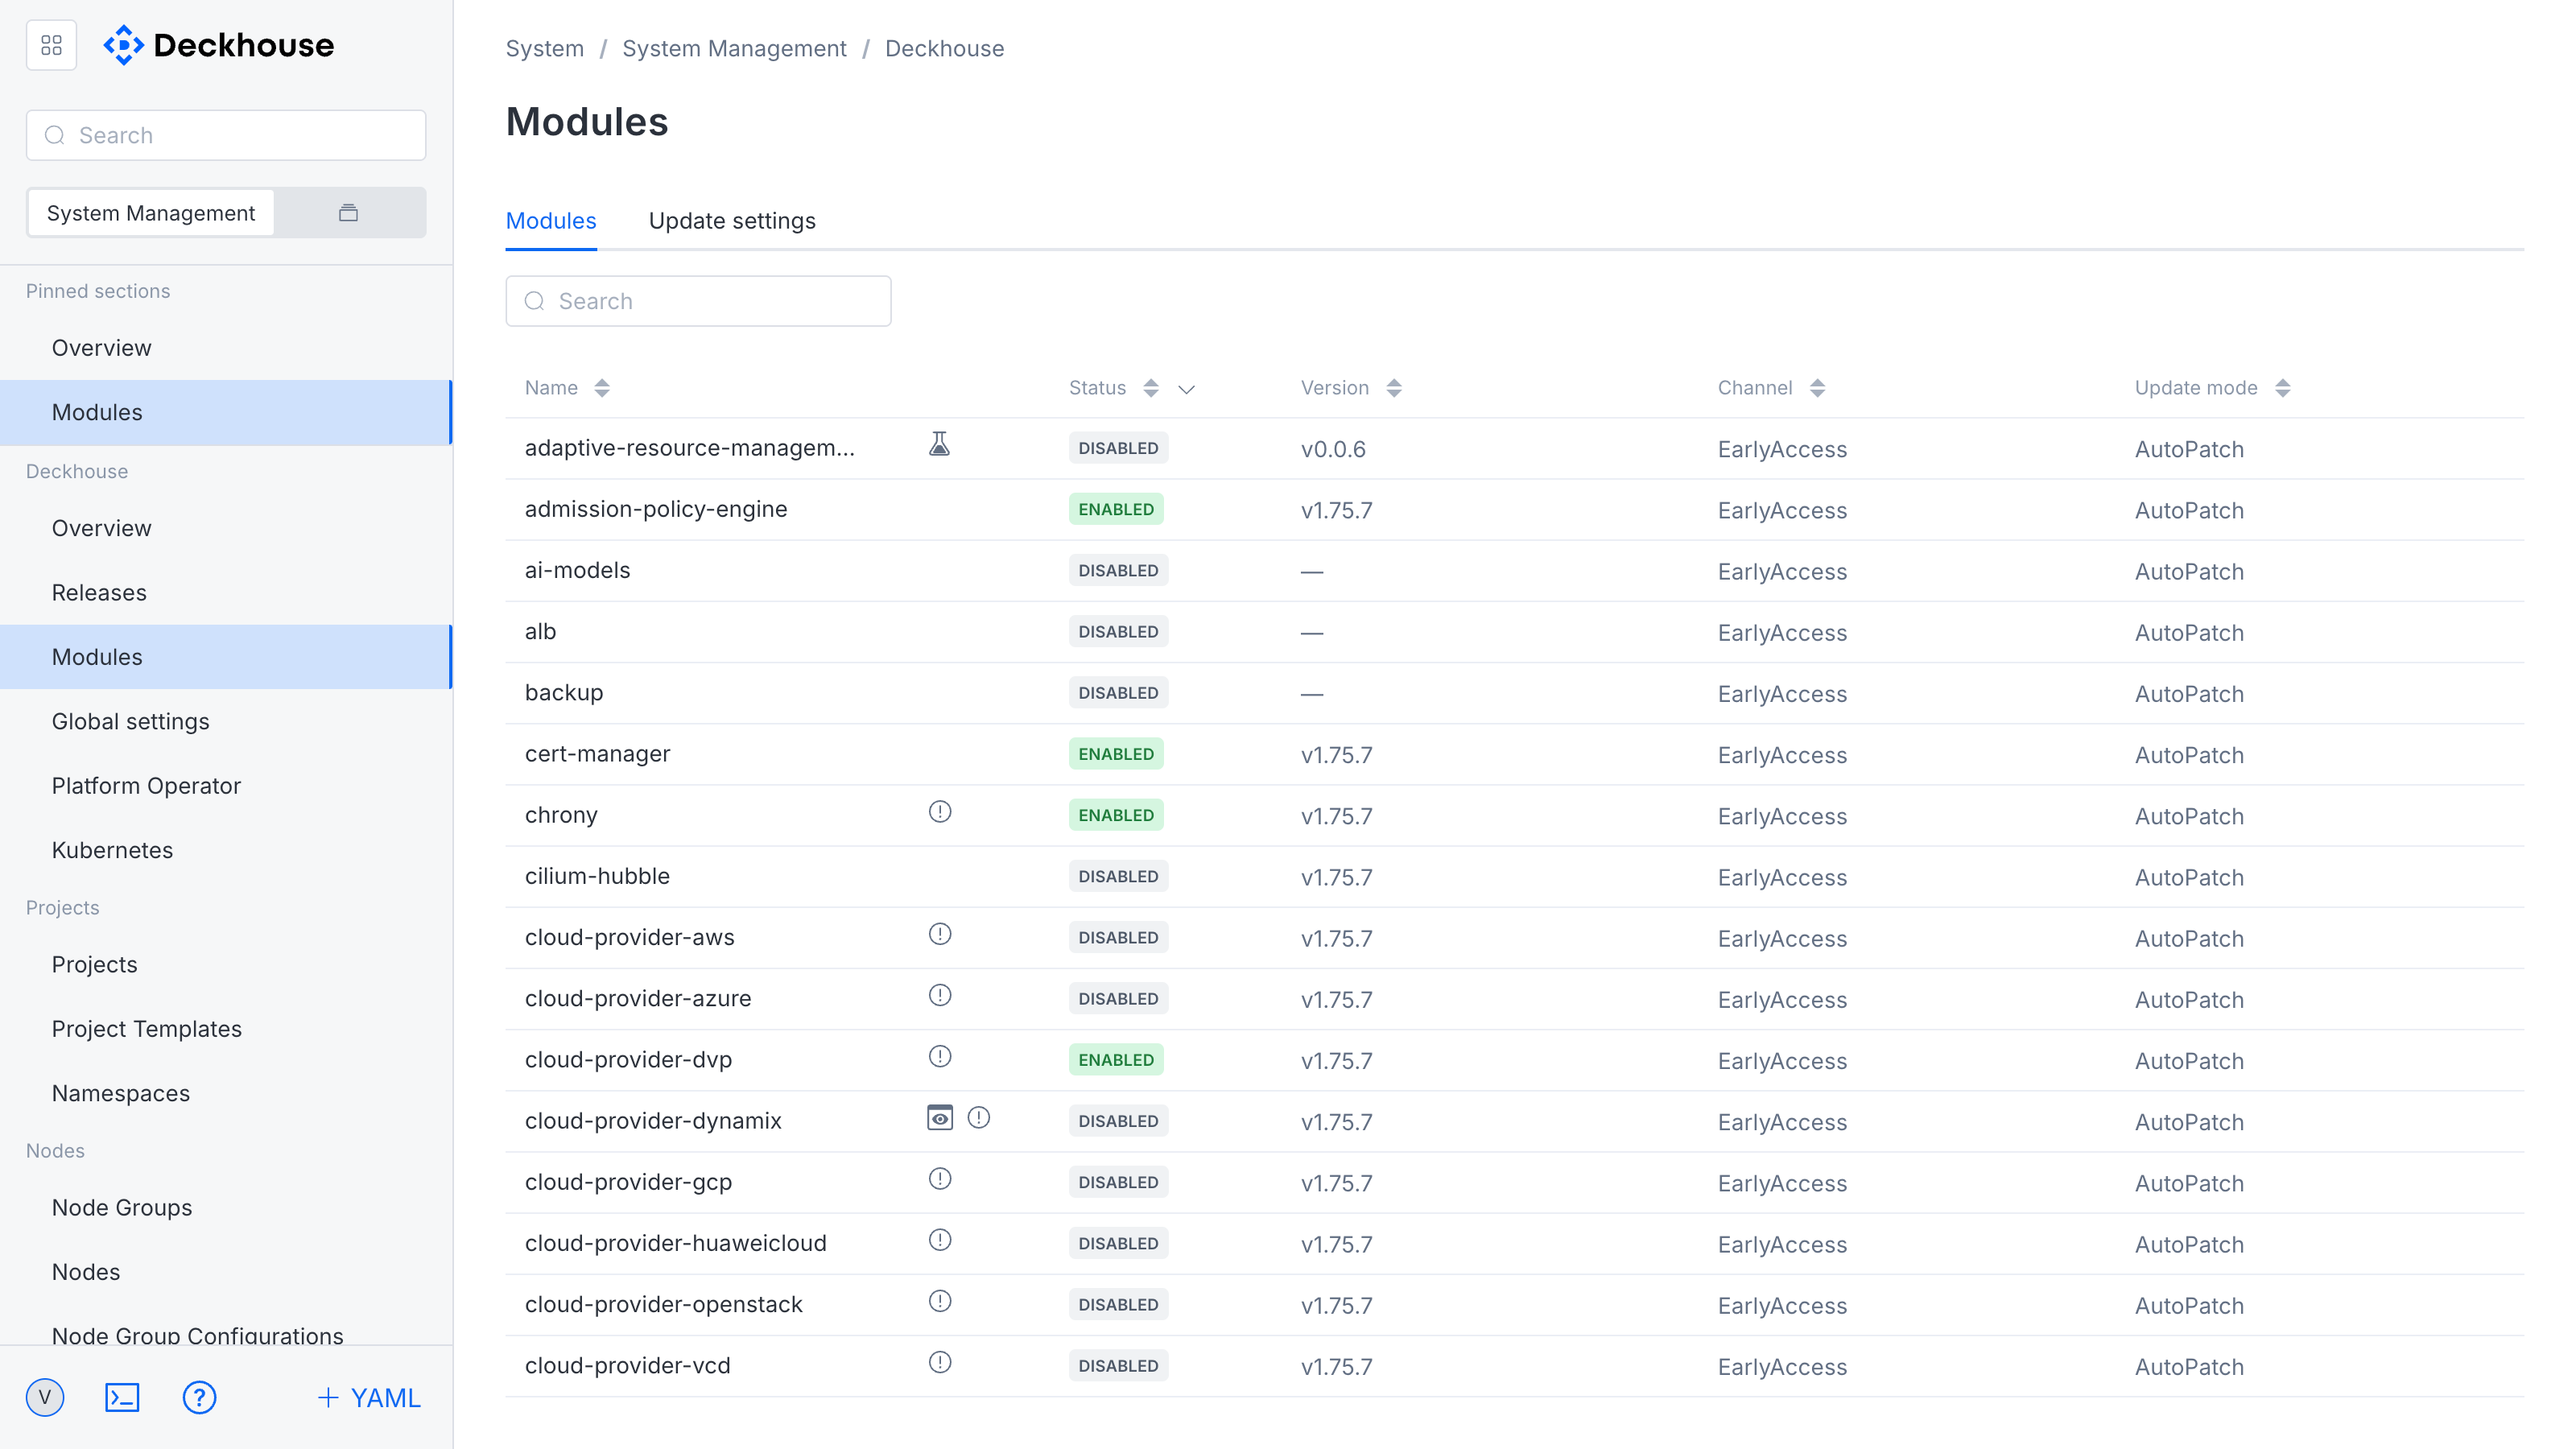Image resolution: width=2576 pixels, height=1449 pixels.
Task: Click the info icon next to cloud-provider-vcd
Action: pos(940,1362)
